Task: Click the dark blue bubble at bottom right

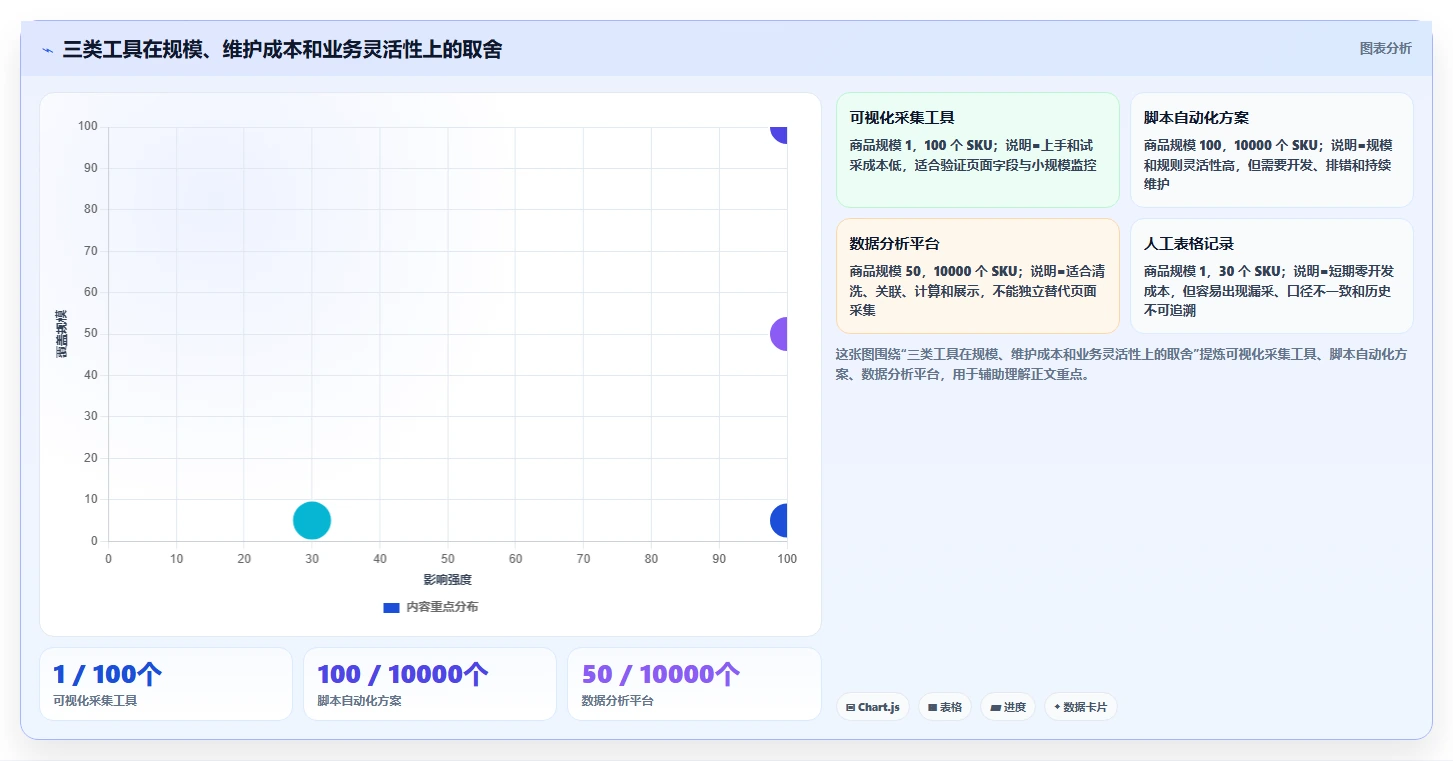Action: (779, 520)
